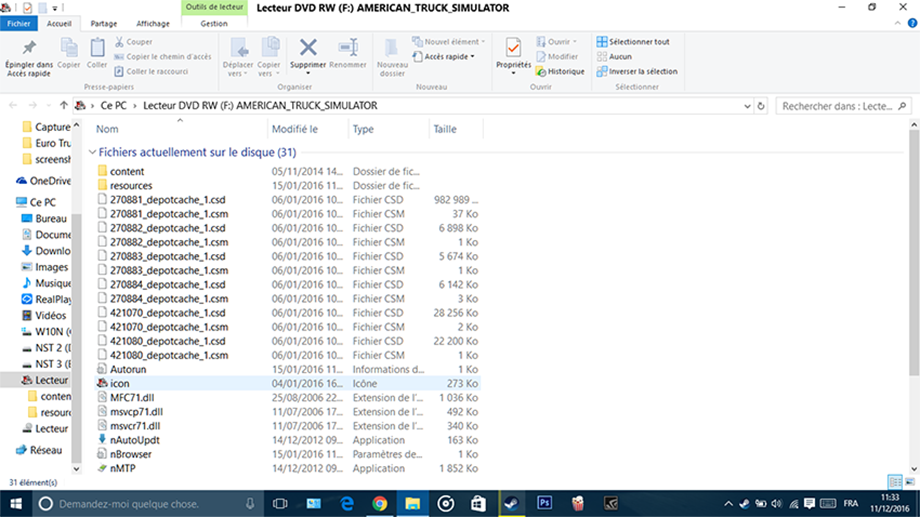Open Google Chrome from the taskbar

click(380, 504)
